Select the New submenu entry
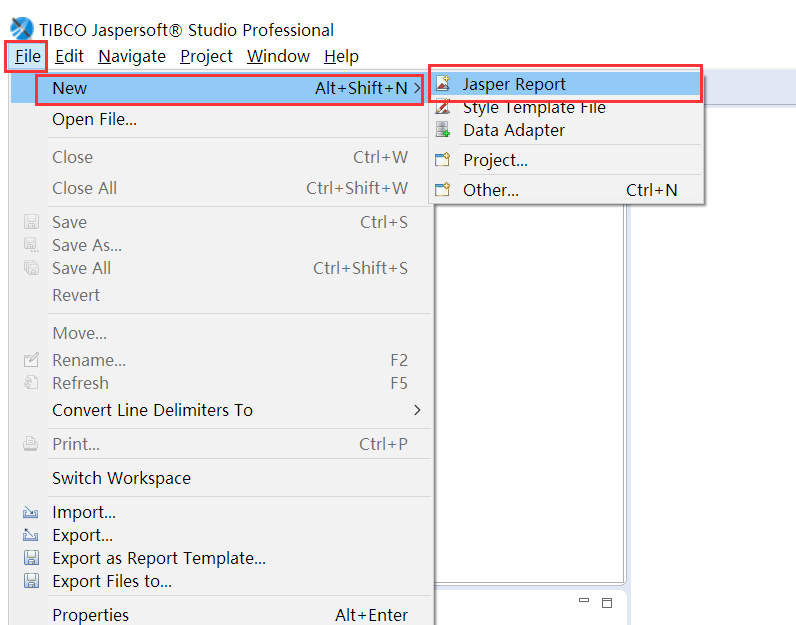This screenshot has width=796, height=625. [x=222, y=88]
